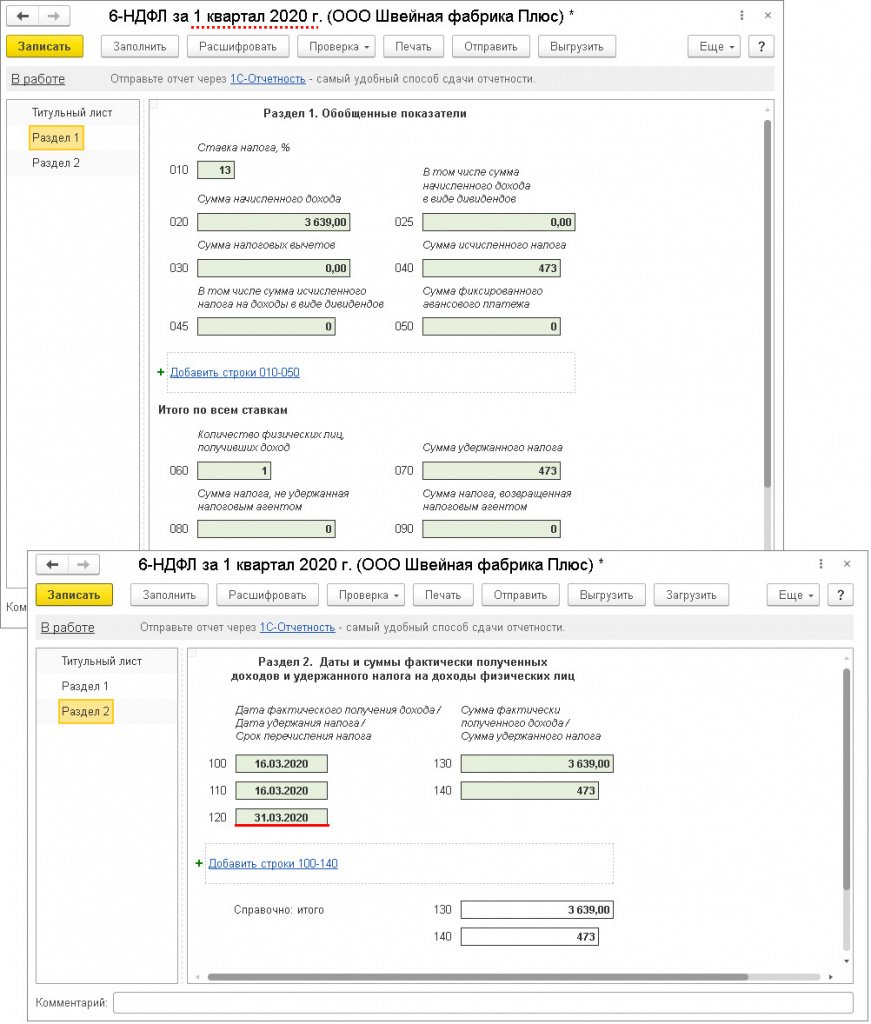This screenshot has height=1024, width=871.
Task: Click help question mark in front window
Action: pyautogui.click(x=842, y=595)
